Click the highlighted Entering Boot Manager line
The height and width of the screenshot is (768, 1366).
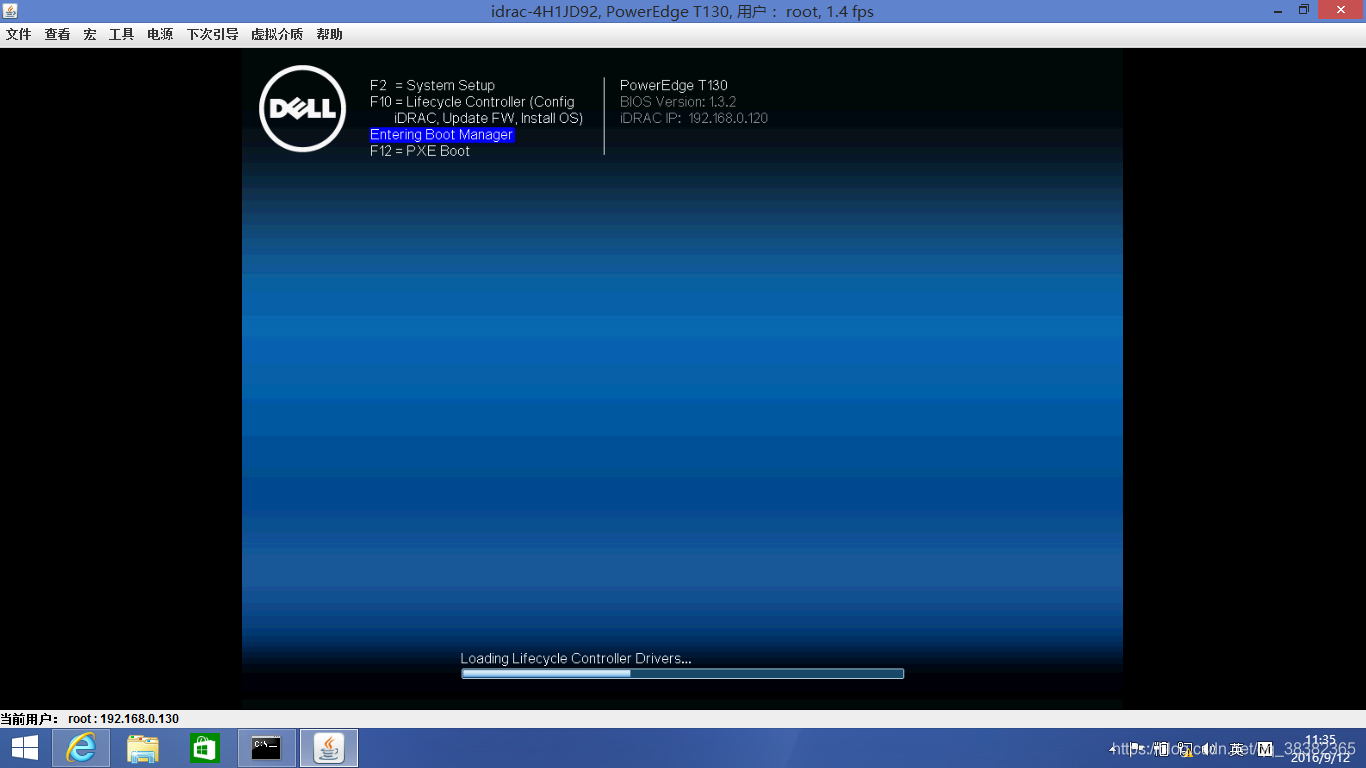tap(442, 135)
